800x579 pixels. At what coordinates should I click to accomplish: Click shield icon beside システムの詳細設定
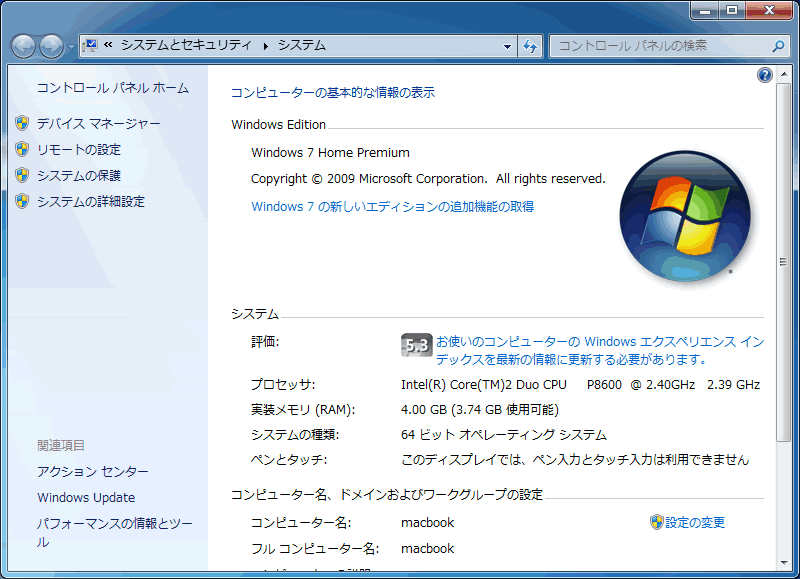(x=22, y=201)
